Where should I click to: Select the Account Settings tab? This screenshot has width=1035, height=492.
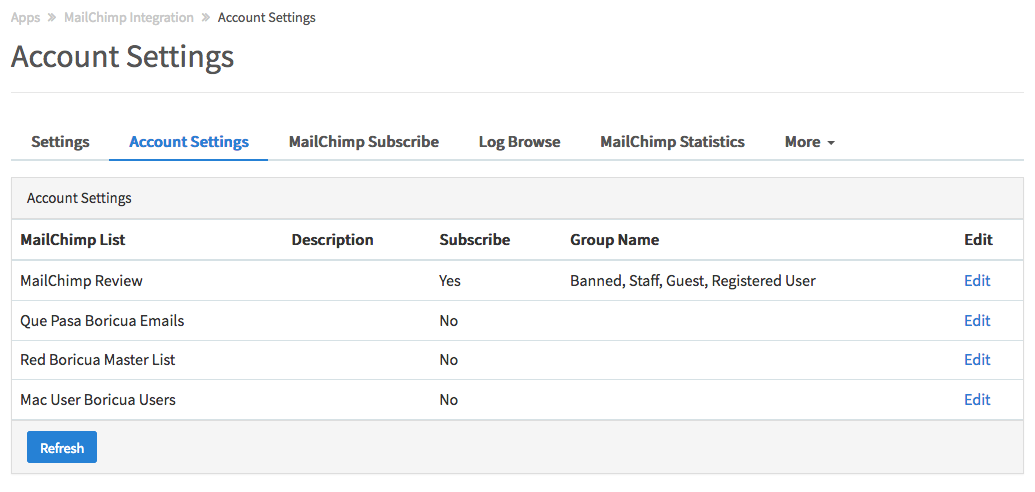[x=189, y=142]
